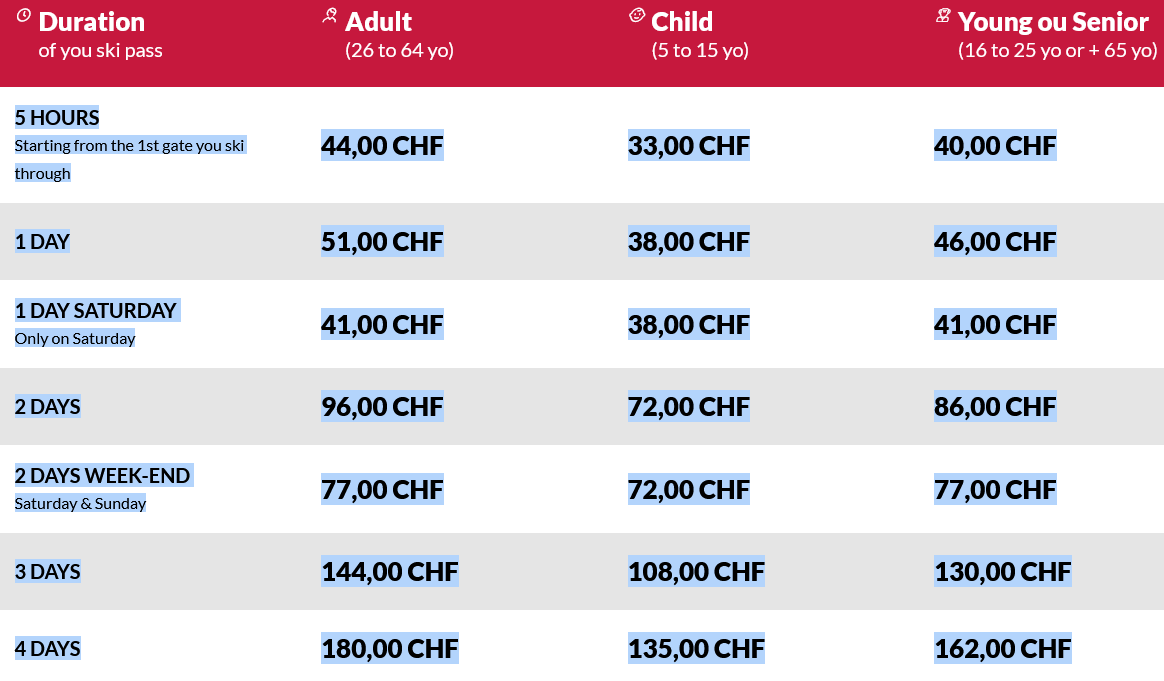This screenshot has height=681, width=1164.
Task: Click the 33,00 CHF child price
Action: click(688, 146)
